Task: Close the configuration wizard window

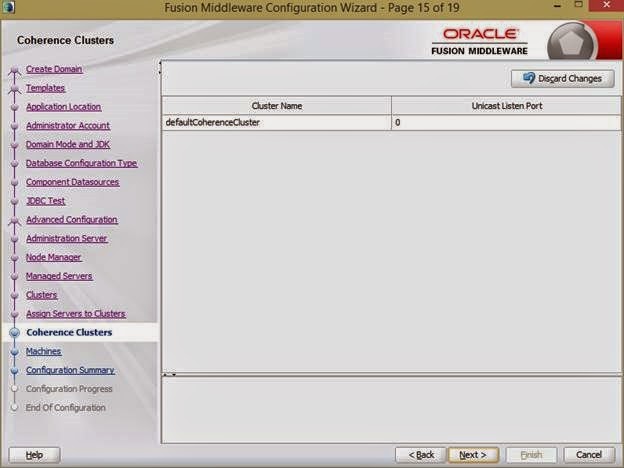Action: coord(606,5)
